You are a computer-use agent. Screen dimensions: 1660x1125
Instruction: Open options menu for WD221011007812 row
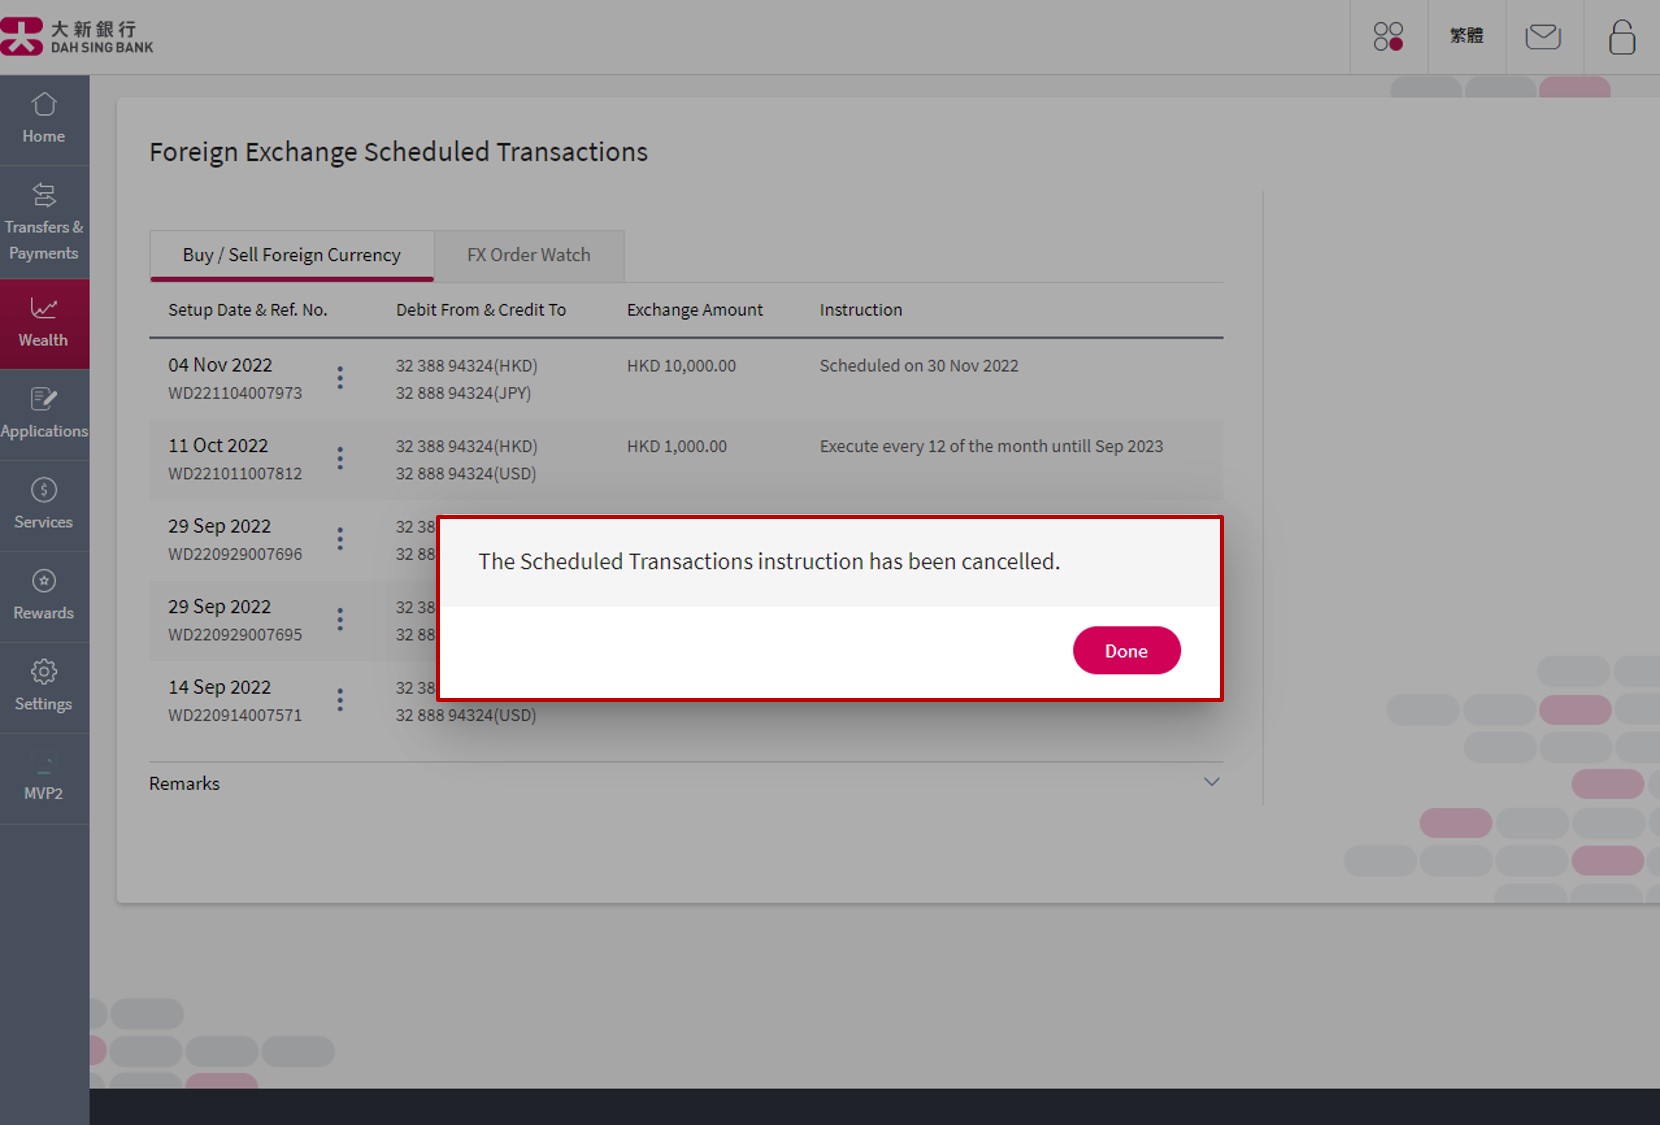tap(340, 458)
